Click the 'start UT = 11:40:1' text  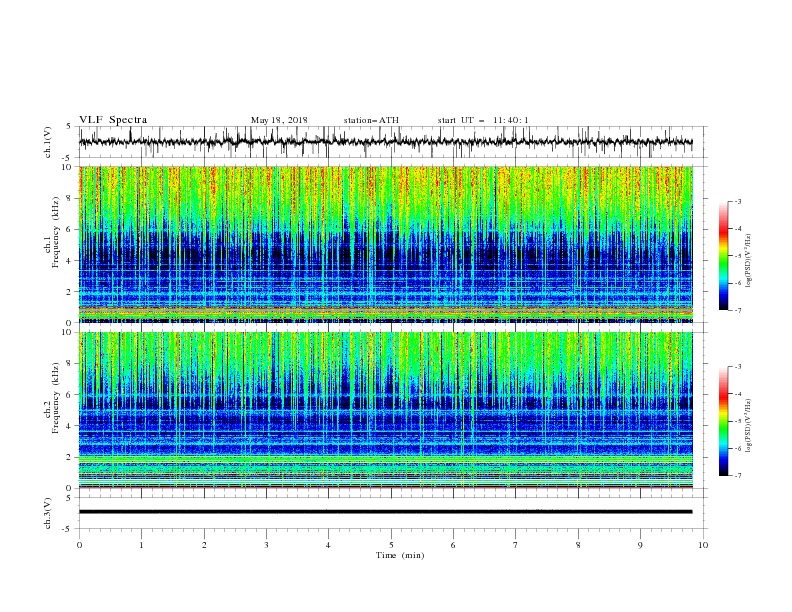pos(483,120)
